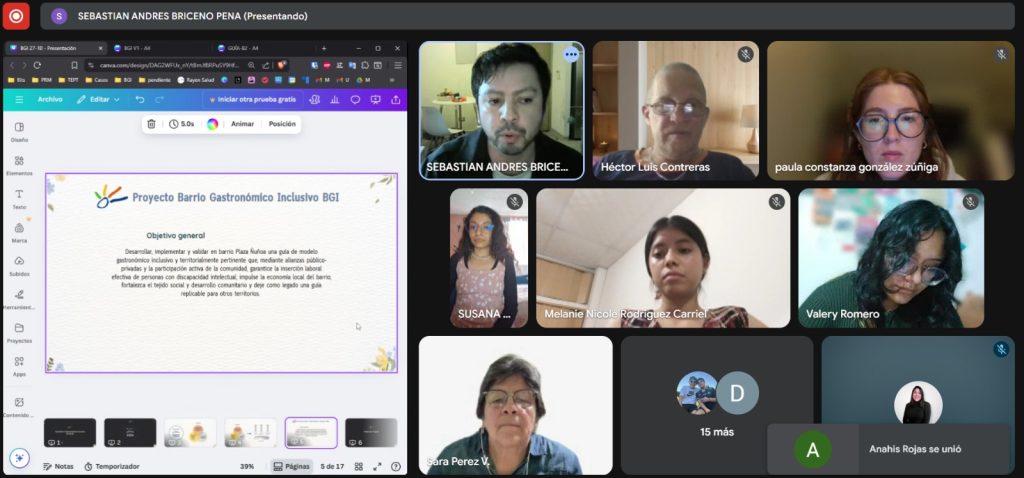The width and height of the screenshot is (1024, 478).
Task: Toggle the Notas panel
Action: click(x=58, y=466)
